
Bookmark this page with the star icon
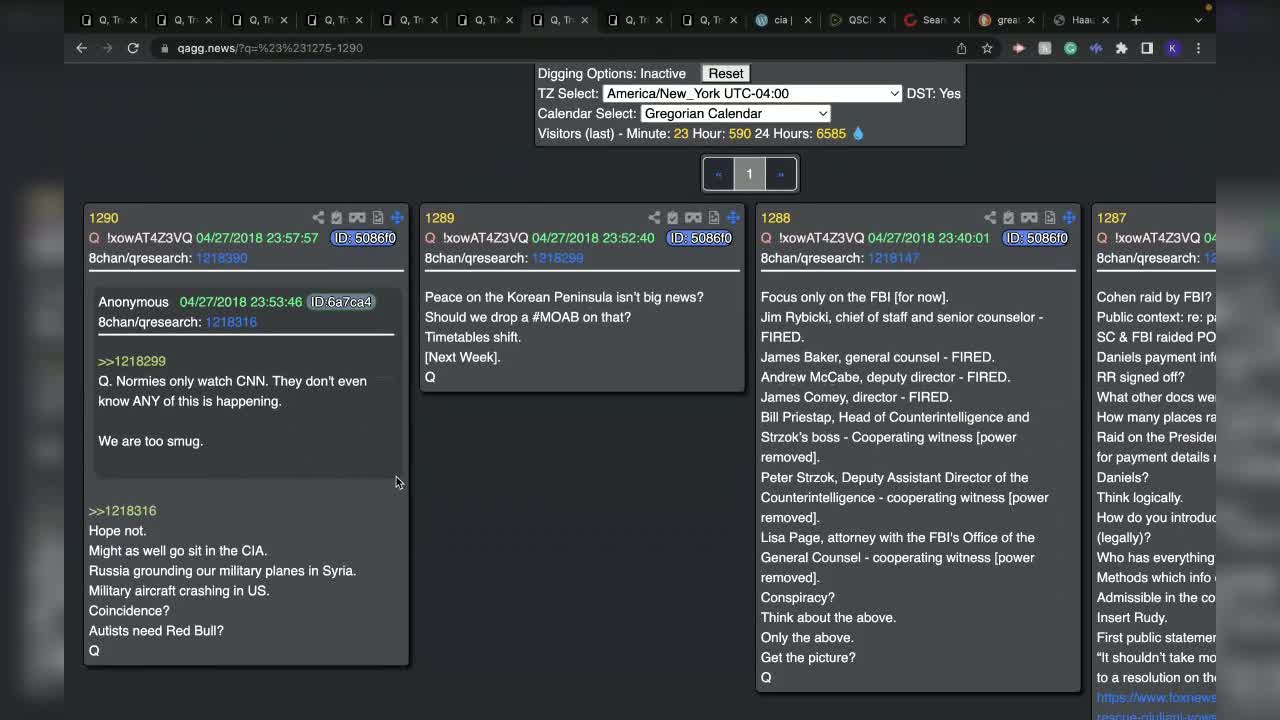(x=987, y=48)
